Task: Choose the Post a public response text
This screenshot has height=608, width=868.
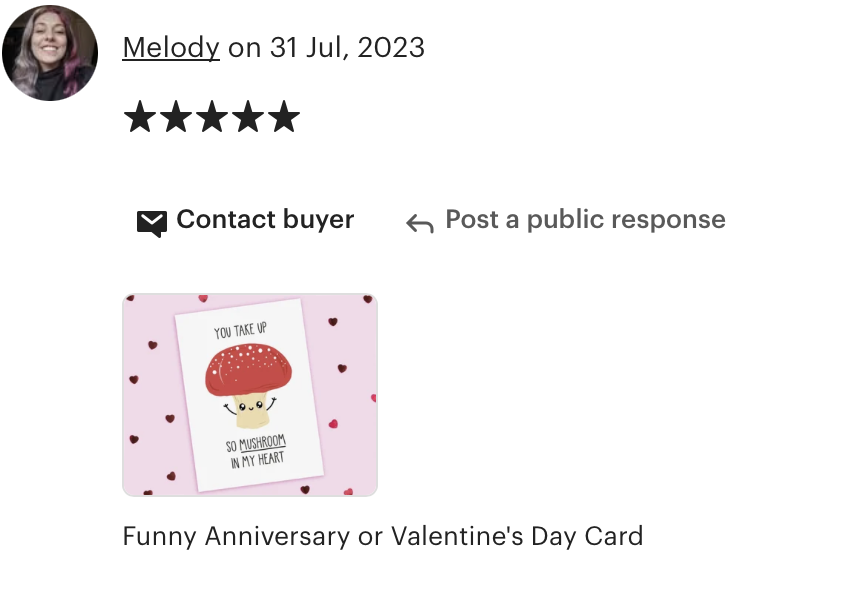Action: click(585, 219)
